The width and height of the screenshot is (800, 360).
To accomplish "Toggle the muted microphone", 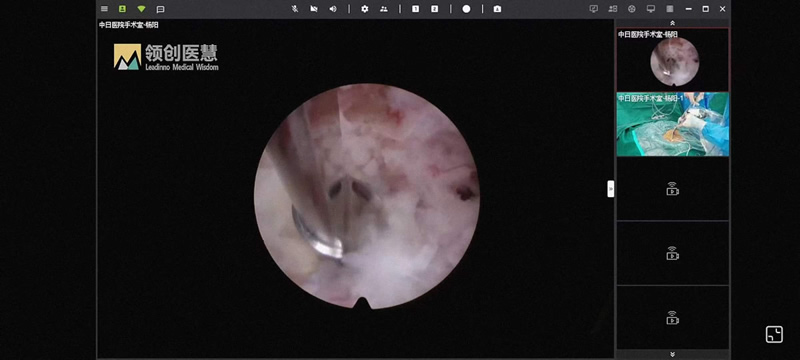I will coord(295,9).
